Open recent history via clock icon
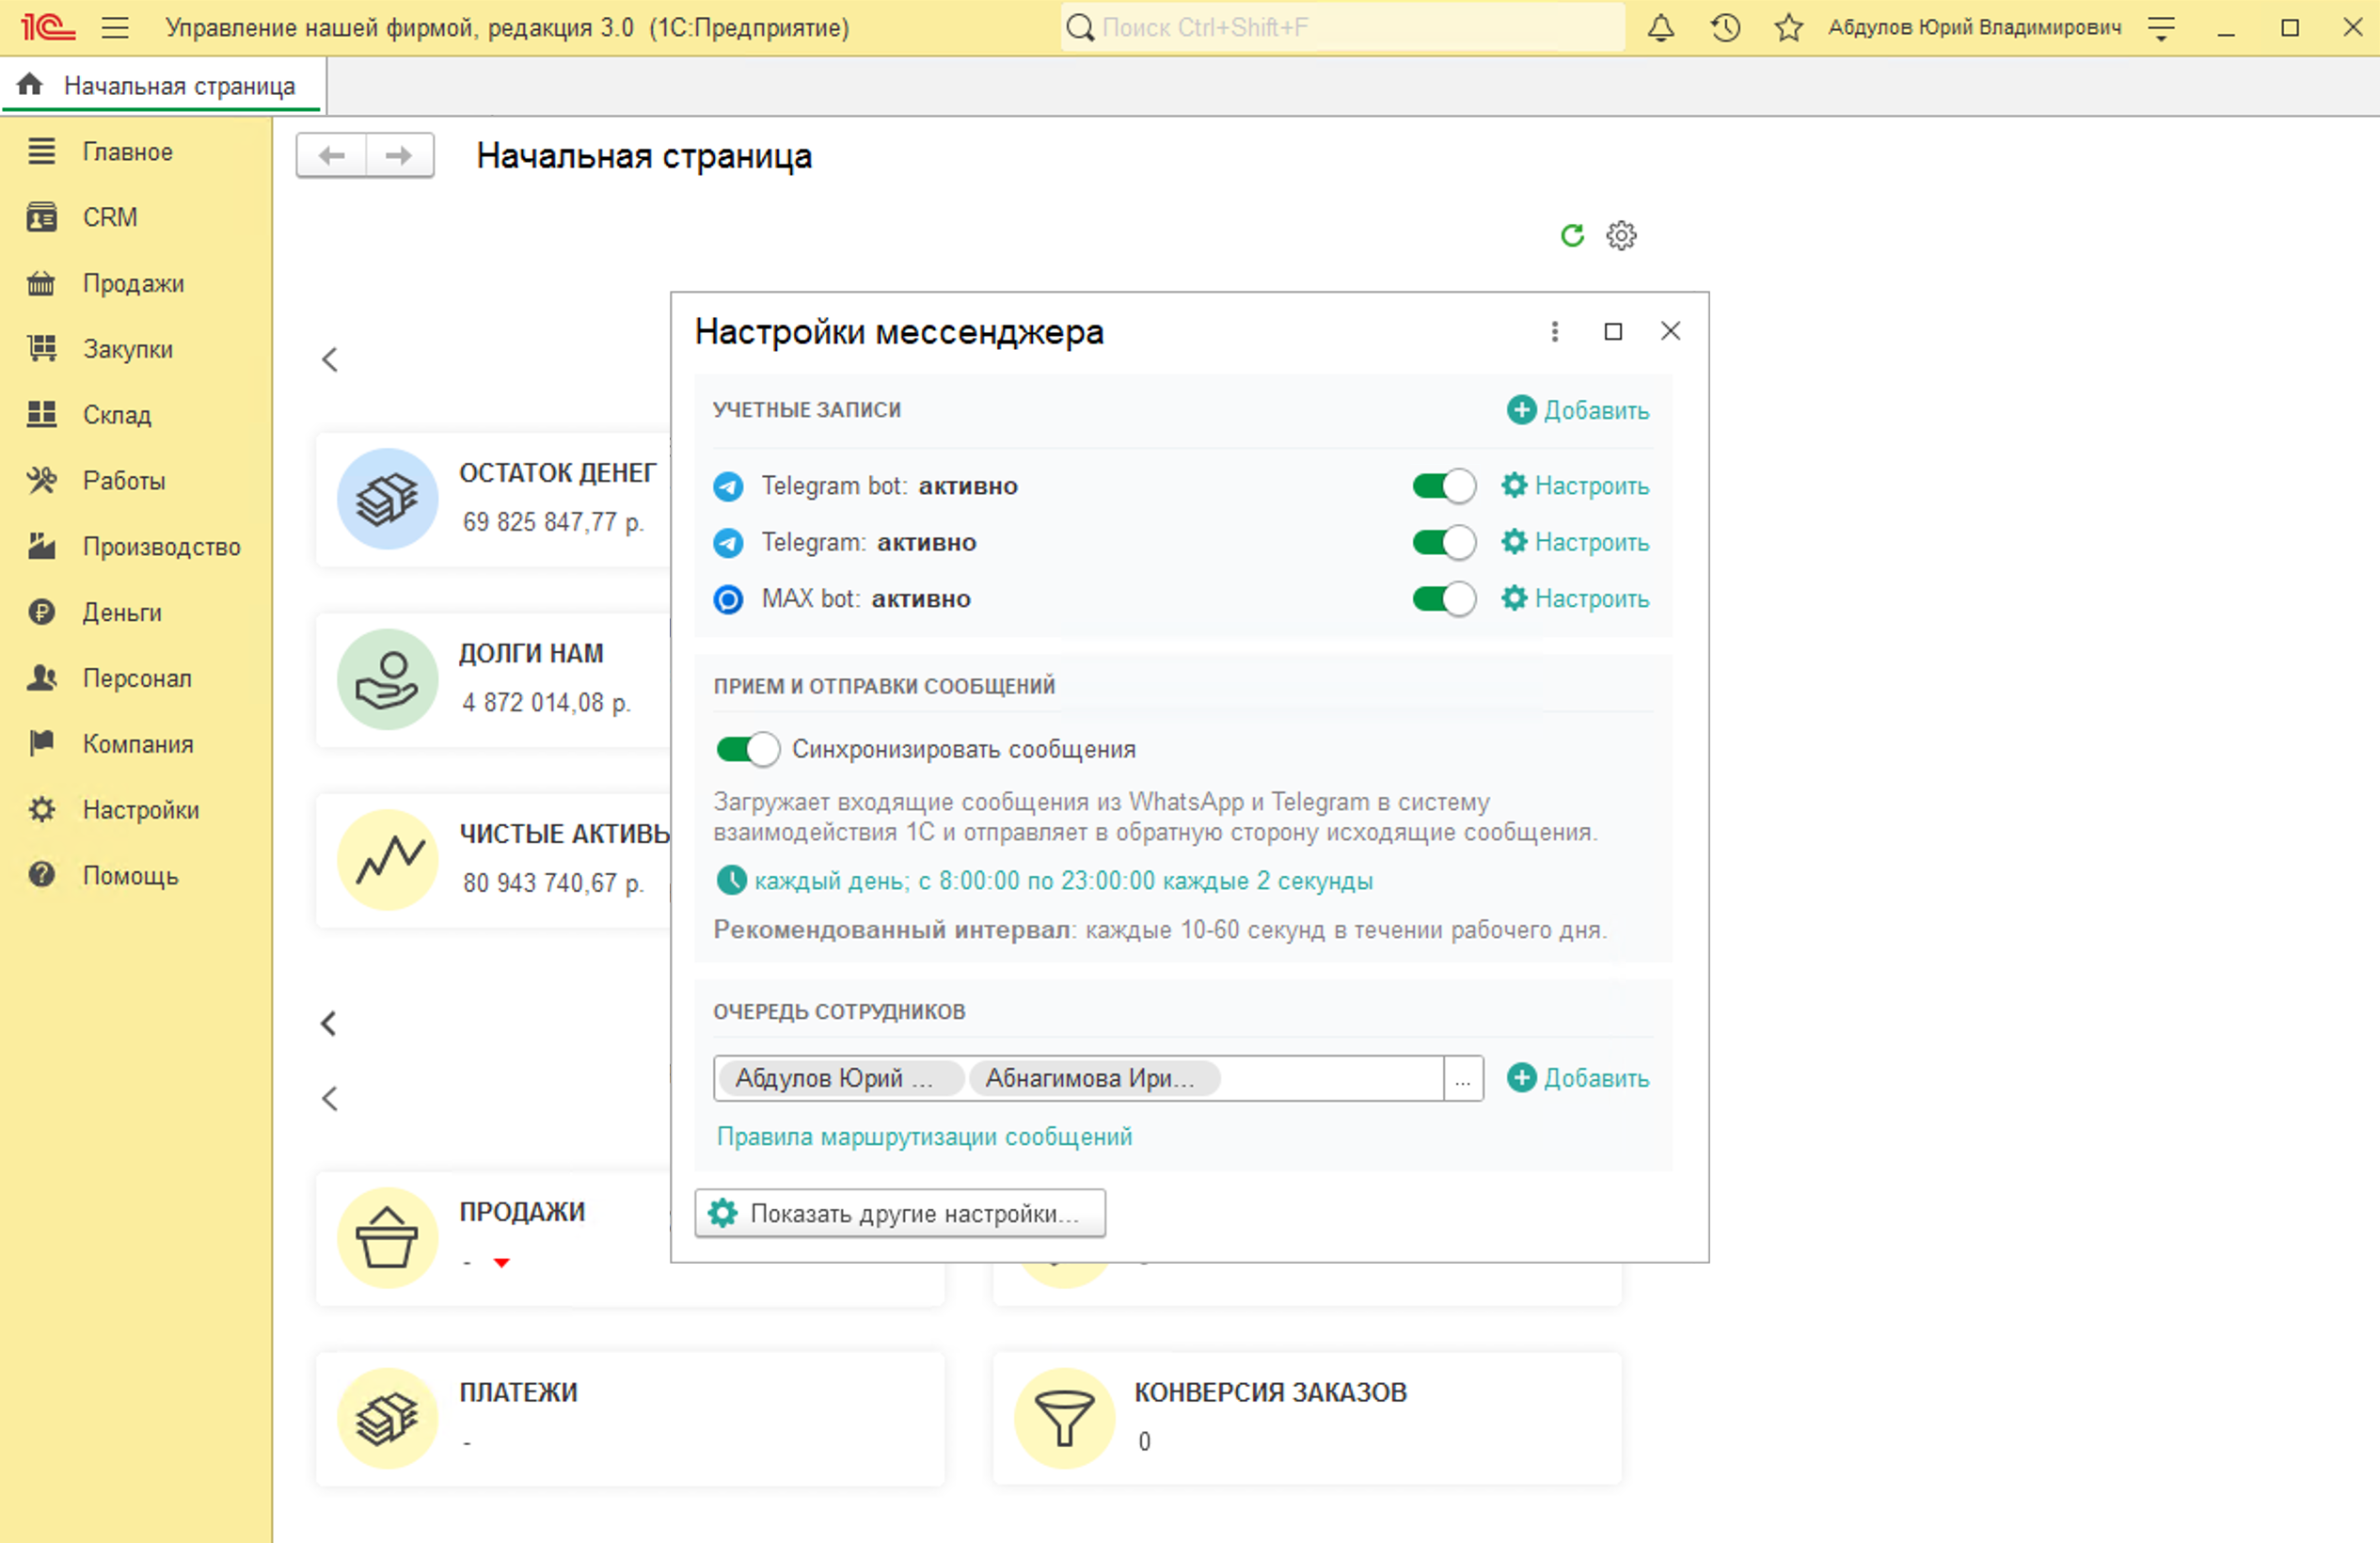Image resolution: width=2380 pixels, height=1543 pixels. coord(1724,27)
